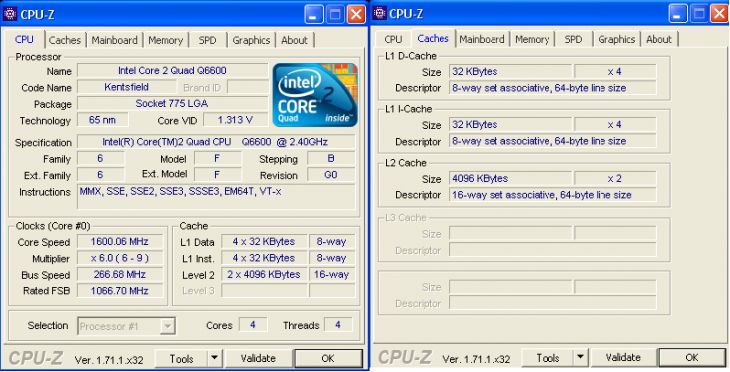
Task: Click the Technology value 65 nm
Action: point(102,120)
